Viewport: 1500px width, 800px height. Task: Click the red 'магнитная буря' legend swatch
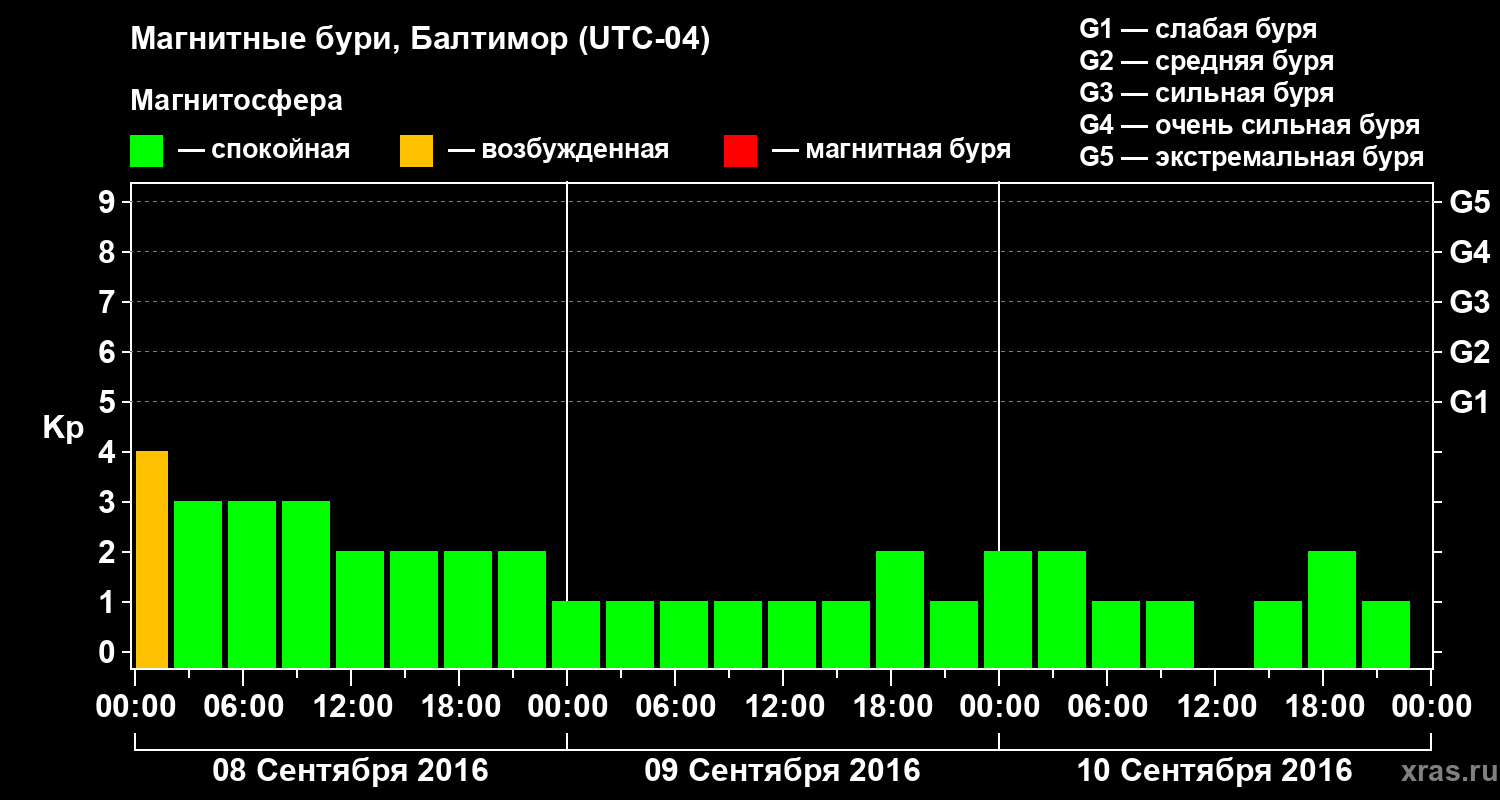pos(741,151)
